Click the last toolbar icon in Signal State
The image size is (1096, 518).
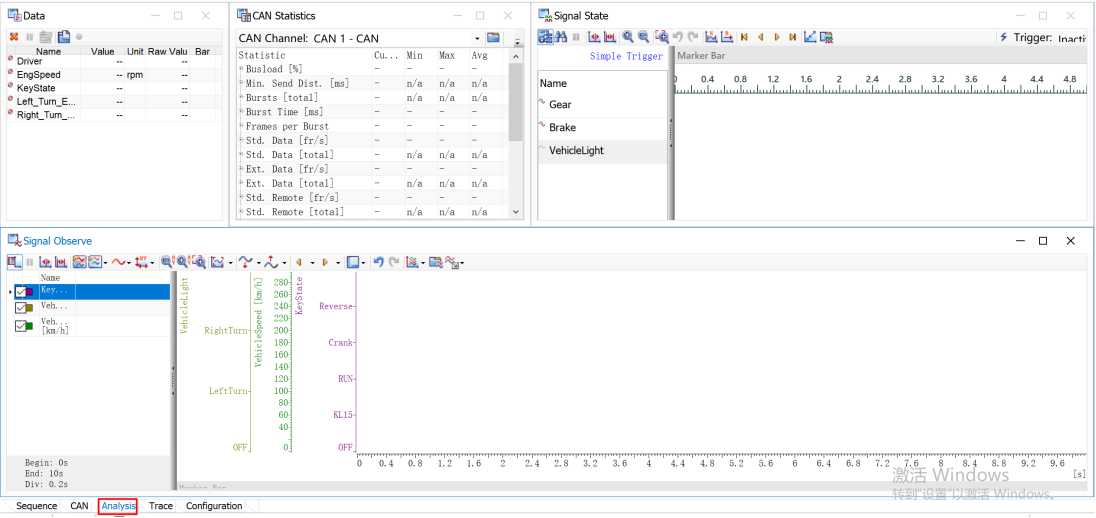point(827,37)
